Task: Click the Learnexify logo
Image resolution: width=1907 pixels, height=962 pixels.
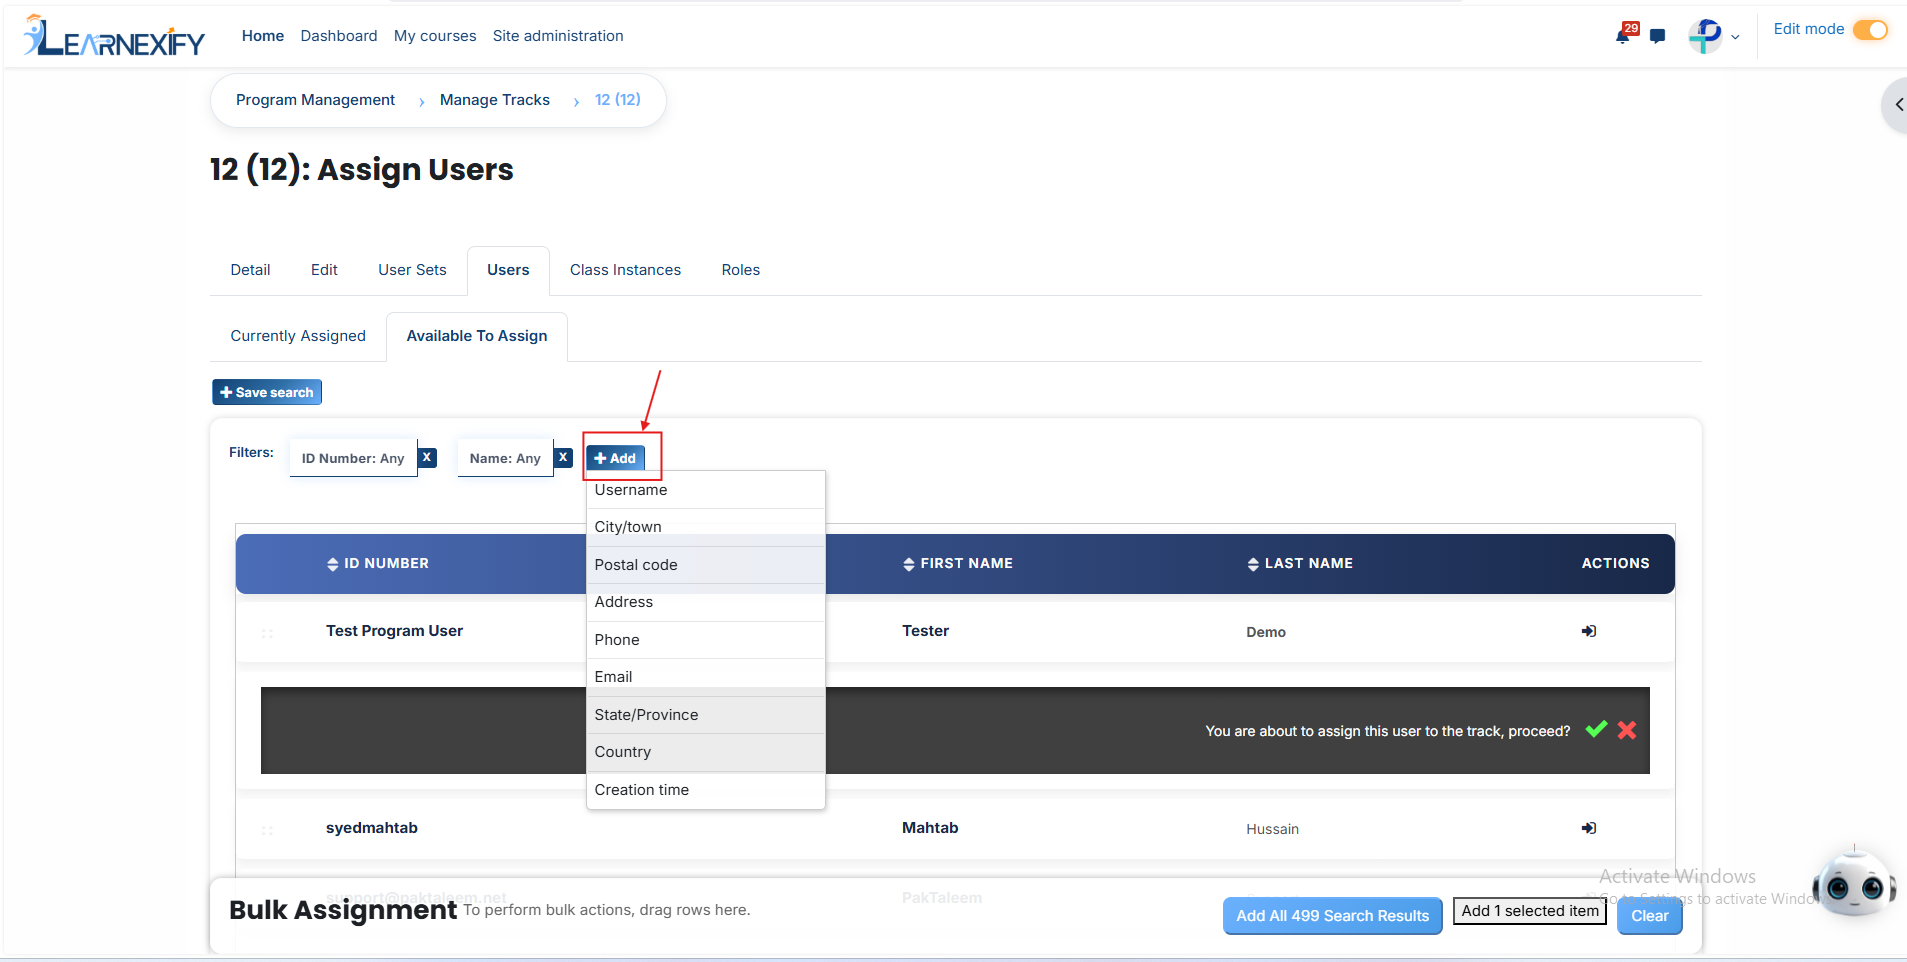Action: (x=114, y=36)
